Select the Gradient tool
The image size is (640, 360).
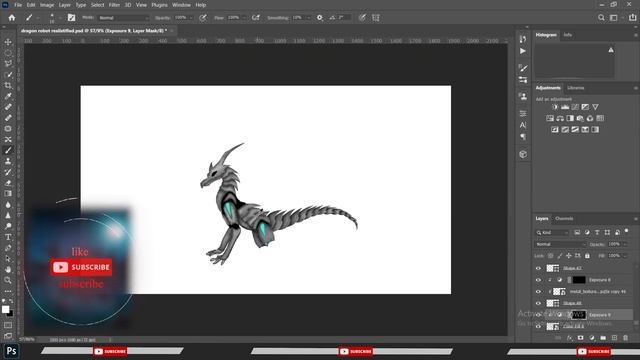click(x=8, y=194)
